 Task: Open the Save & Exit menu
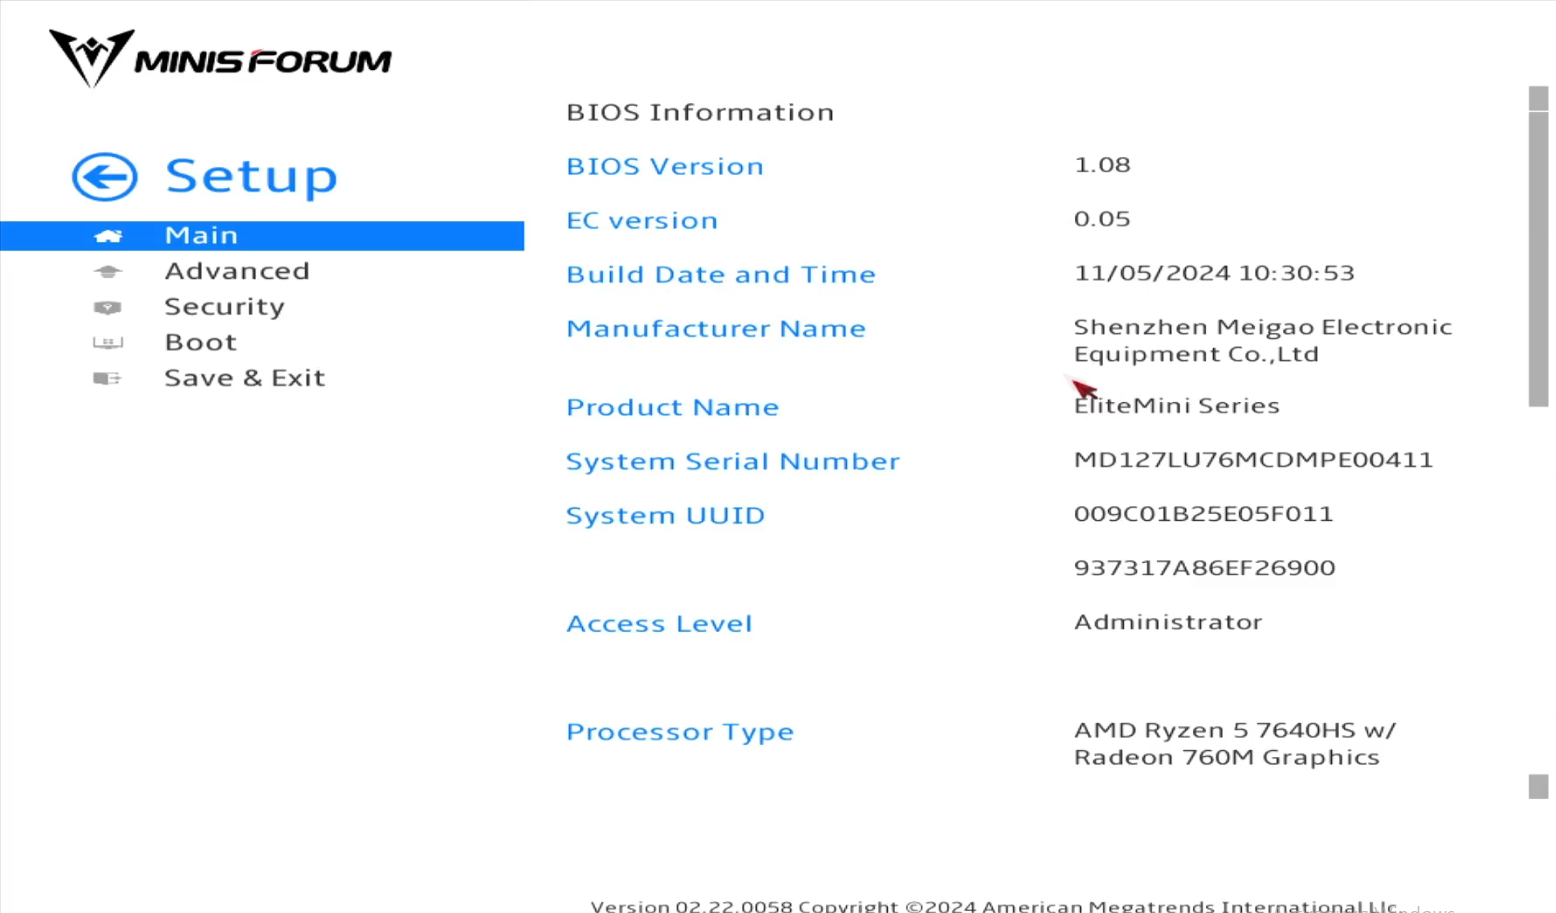[244, 378]
